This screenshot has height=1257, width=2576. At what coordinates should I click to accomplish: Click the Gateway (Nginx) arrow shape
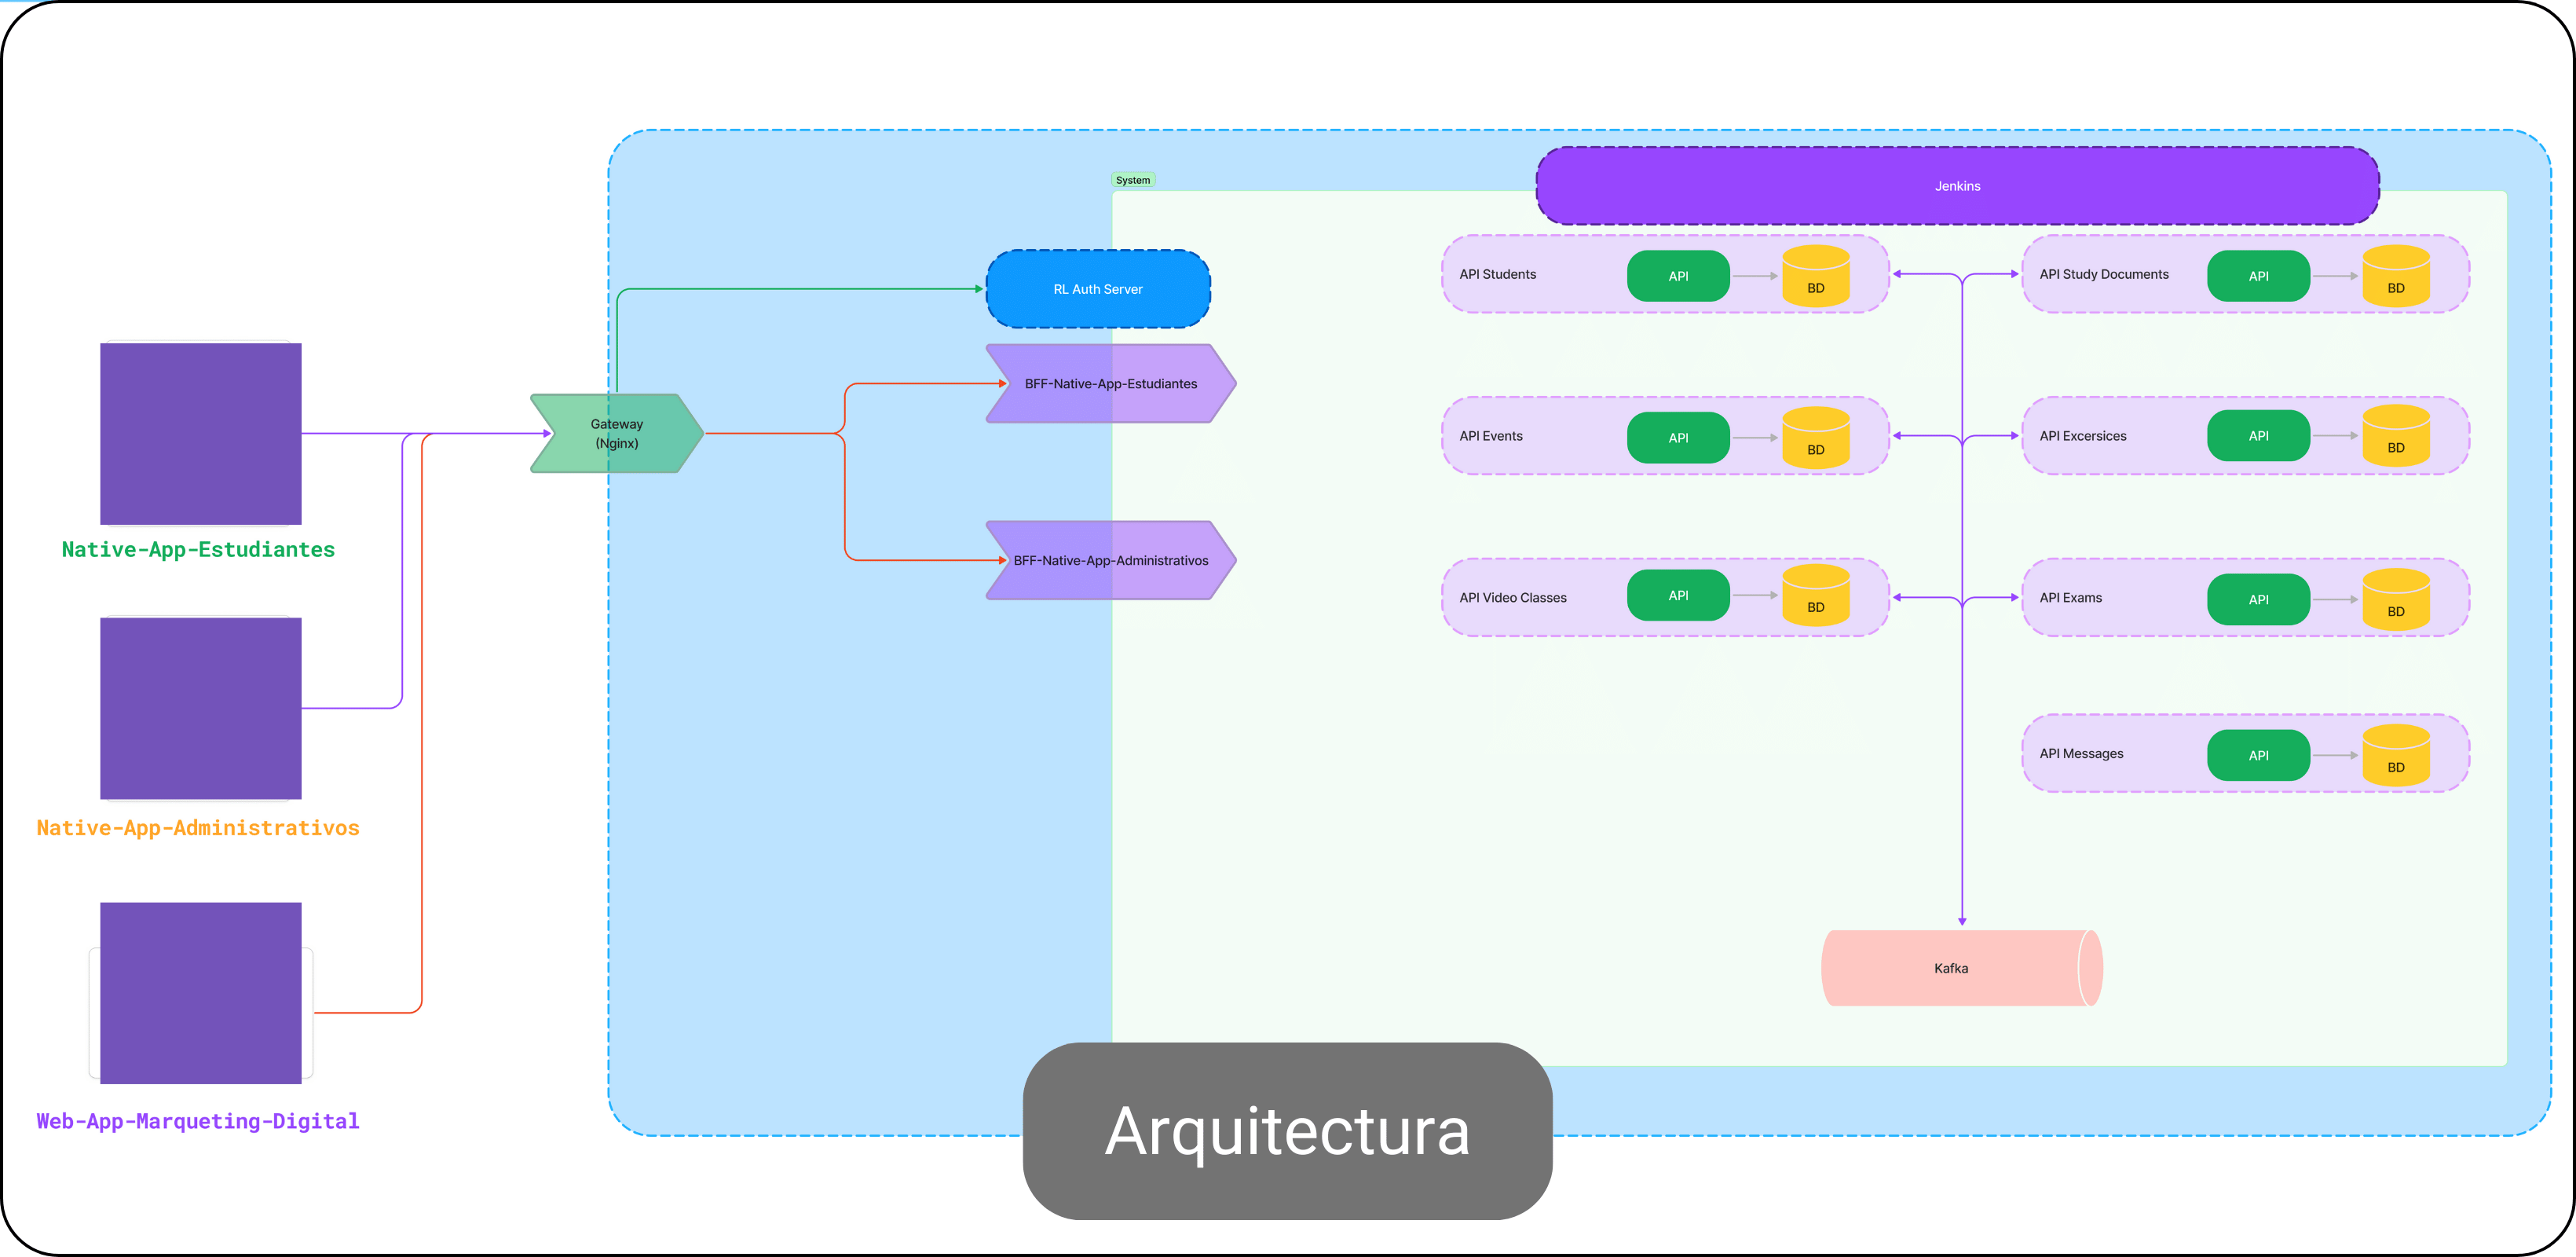(x=616, y=433)
